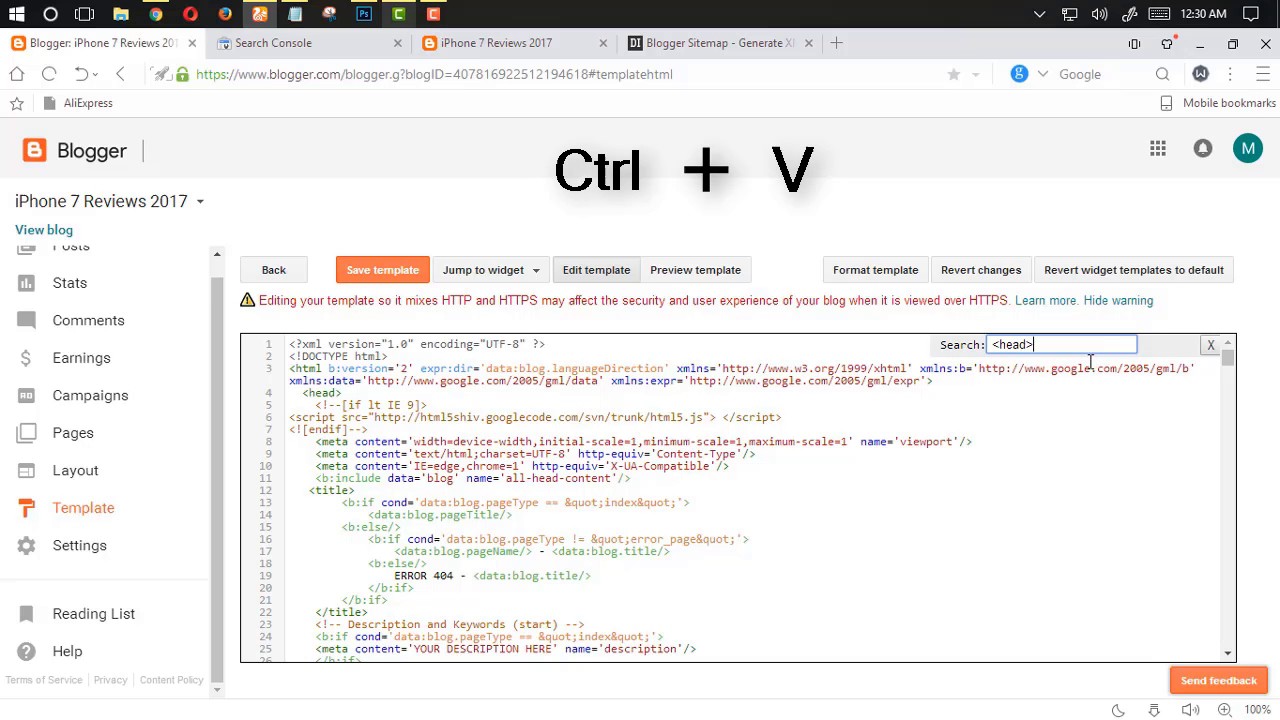Click Settings gear icon in sidebar

(27, 545)
